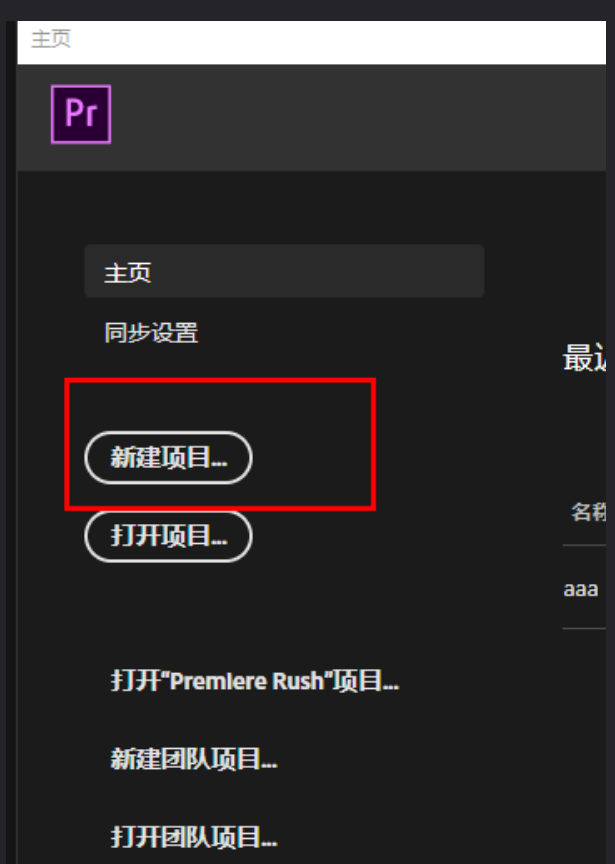Image resolution: width=615 pixels, height=864 pixels.
Task: Open the recent project named aaa
Action: click(x=581, y=589)
